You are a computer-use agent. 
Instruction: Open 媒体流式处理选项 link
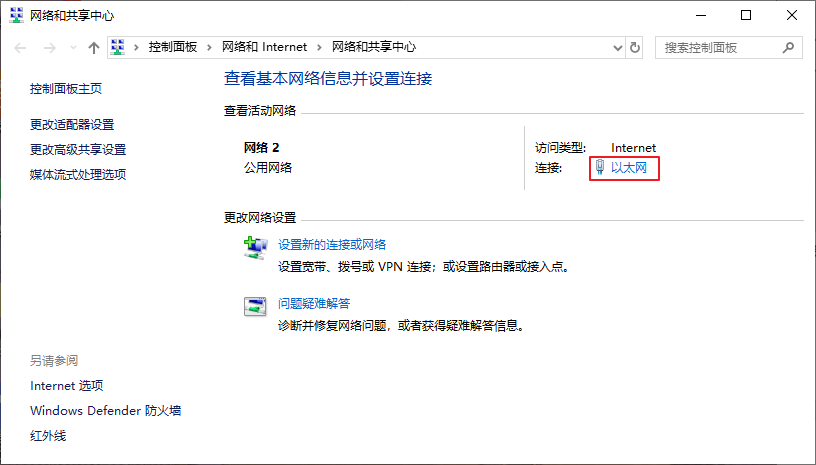coord(78,175)
